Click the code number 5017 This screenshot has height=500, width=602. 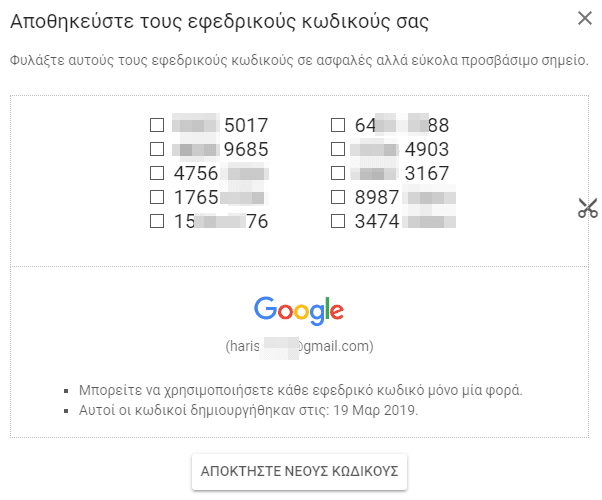(x=246, y=126)
